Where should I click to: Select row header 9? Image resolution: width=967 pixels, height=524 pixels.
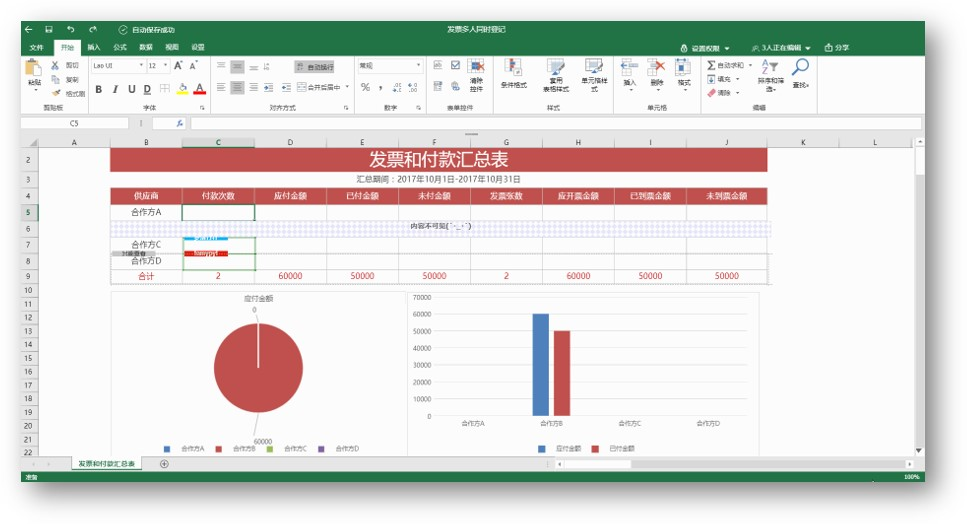point(28,276)
